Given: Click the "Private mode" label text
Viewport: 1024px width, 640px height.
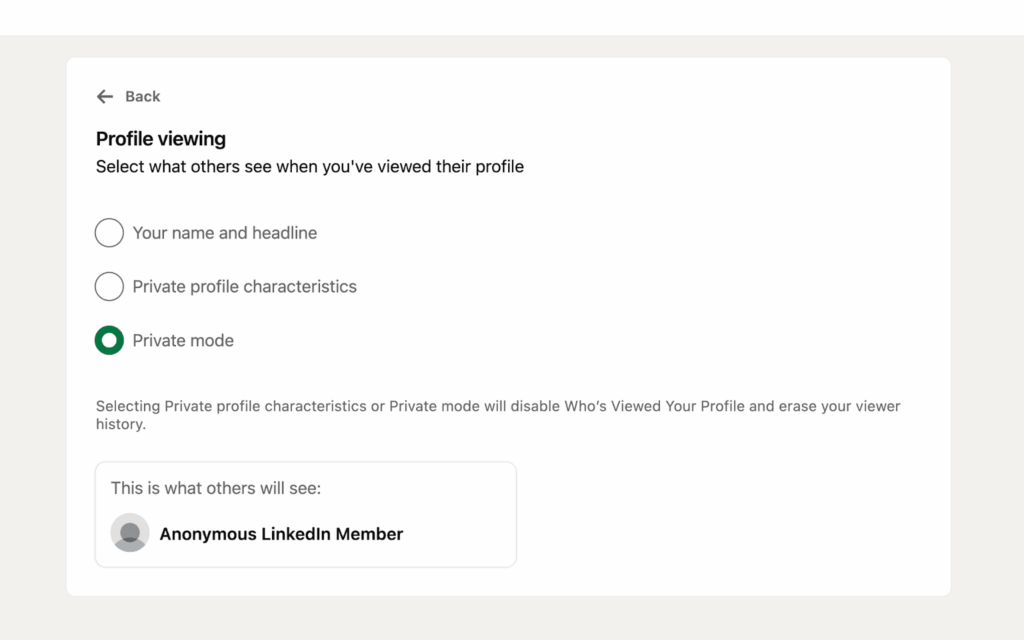Looking at the screenshot, I should pos(183,341).
